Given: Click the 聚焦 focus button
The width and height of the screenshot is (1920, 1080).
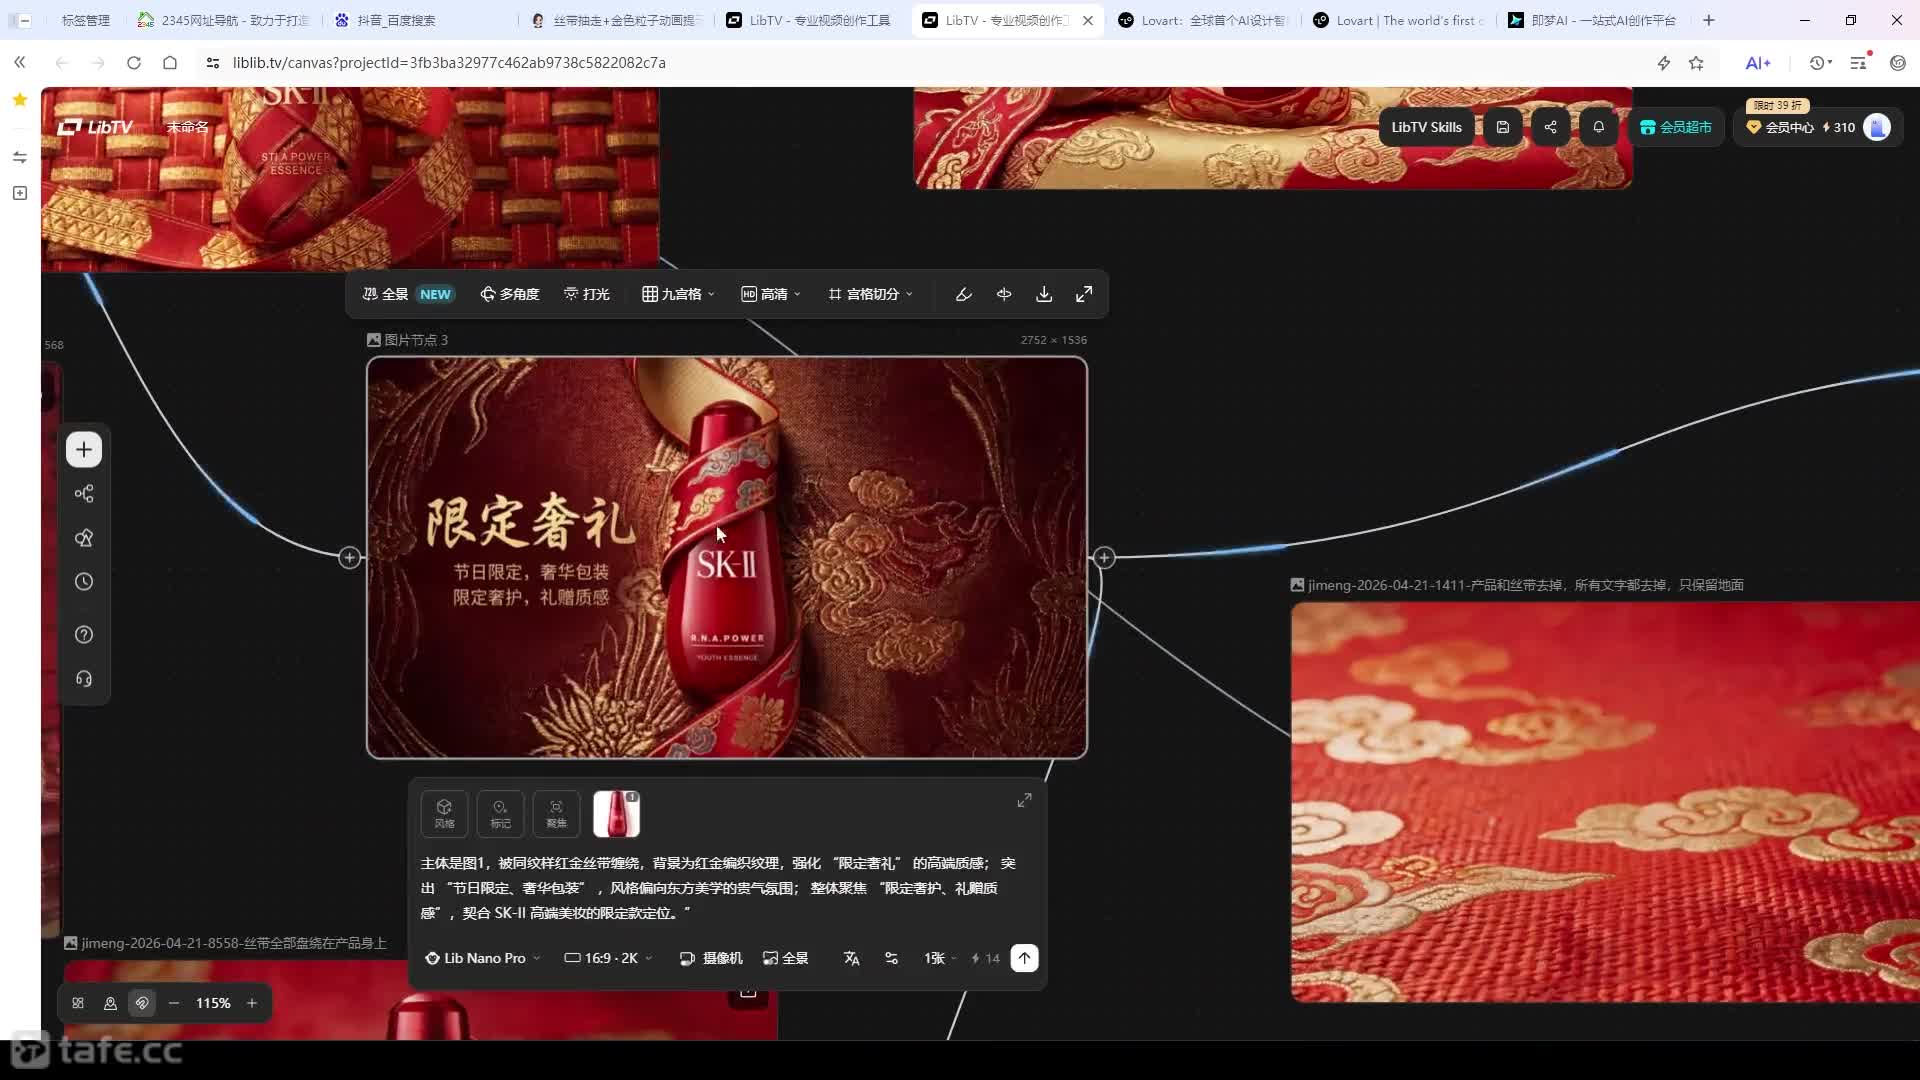Looking at the screenshot, I should [x=556, y=814].
